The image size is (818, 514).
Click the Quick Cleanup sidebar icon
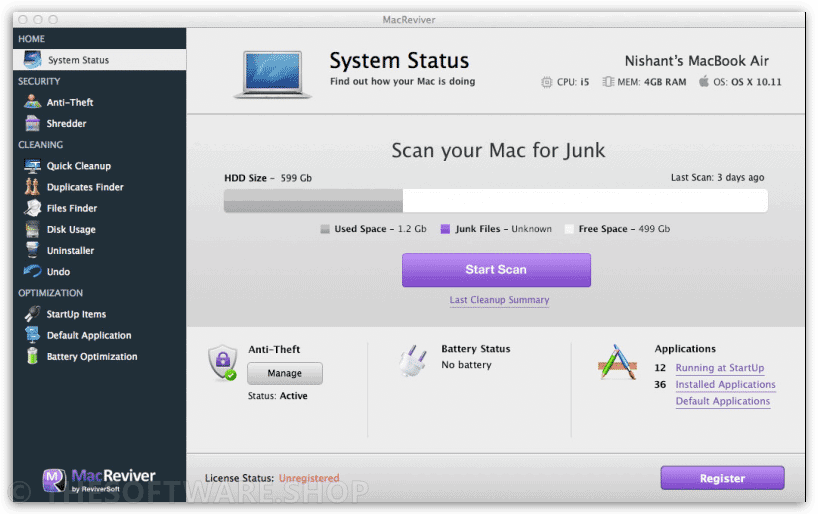(32, 165)
